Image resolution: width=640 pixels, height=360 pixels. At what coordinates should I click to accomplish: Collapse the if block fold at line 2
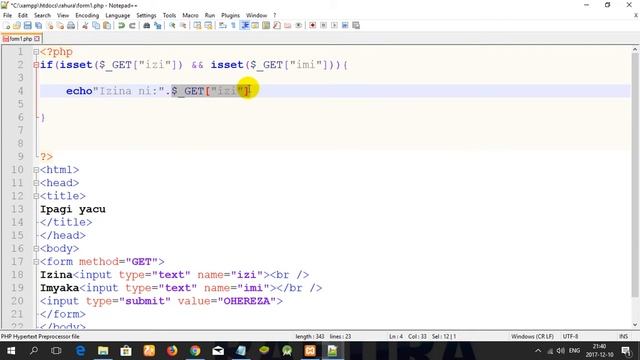click(36, 65)
